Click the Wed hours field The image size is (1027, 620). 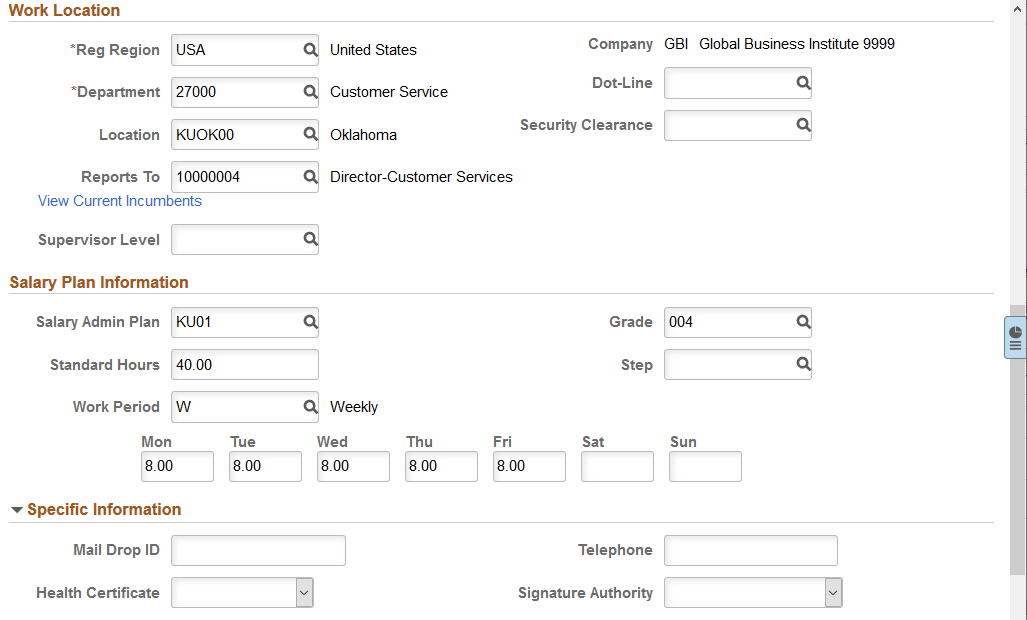(353, 466)
